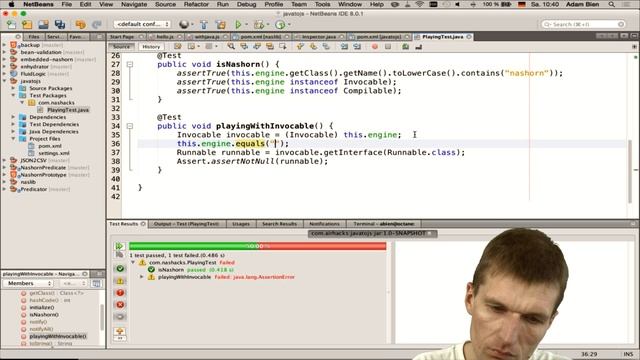The width and height of the screenshot is (640, 360).
Task: Click the editor vertical scrollbar
Action: click(x=631, y=171)
